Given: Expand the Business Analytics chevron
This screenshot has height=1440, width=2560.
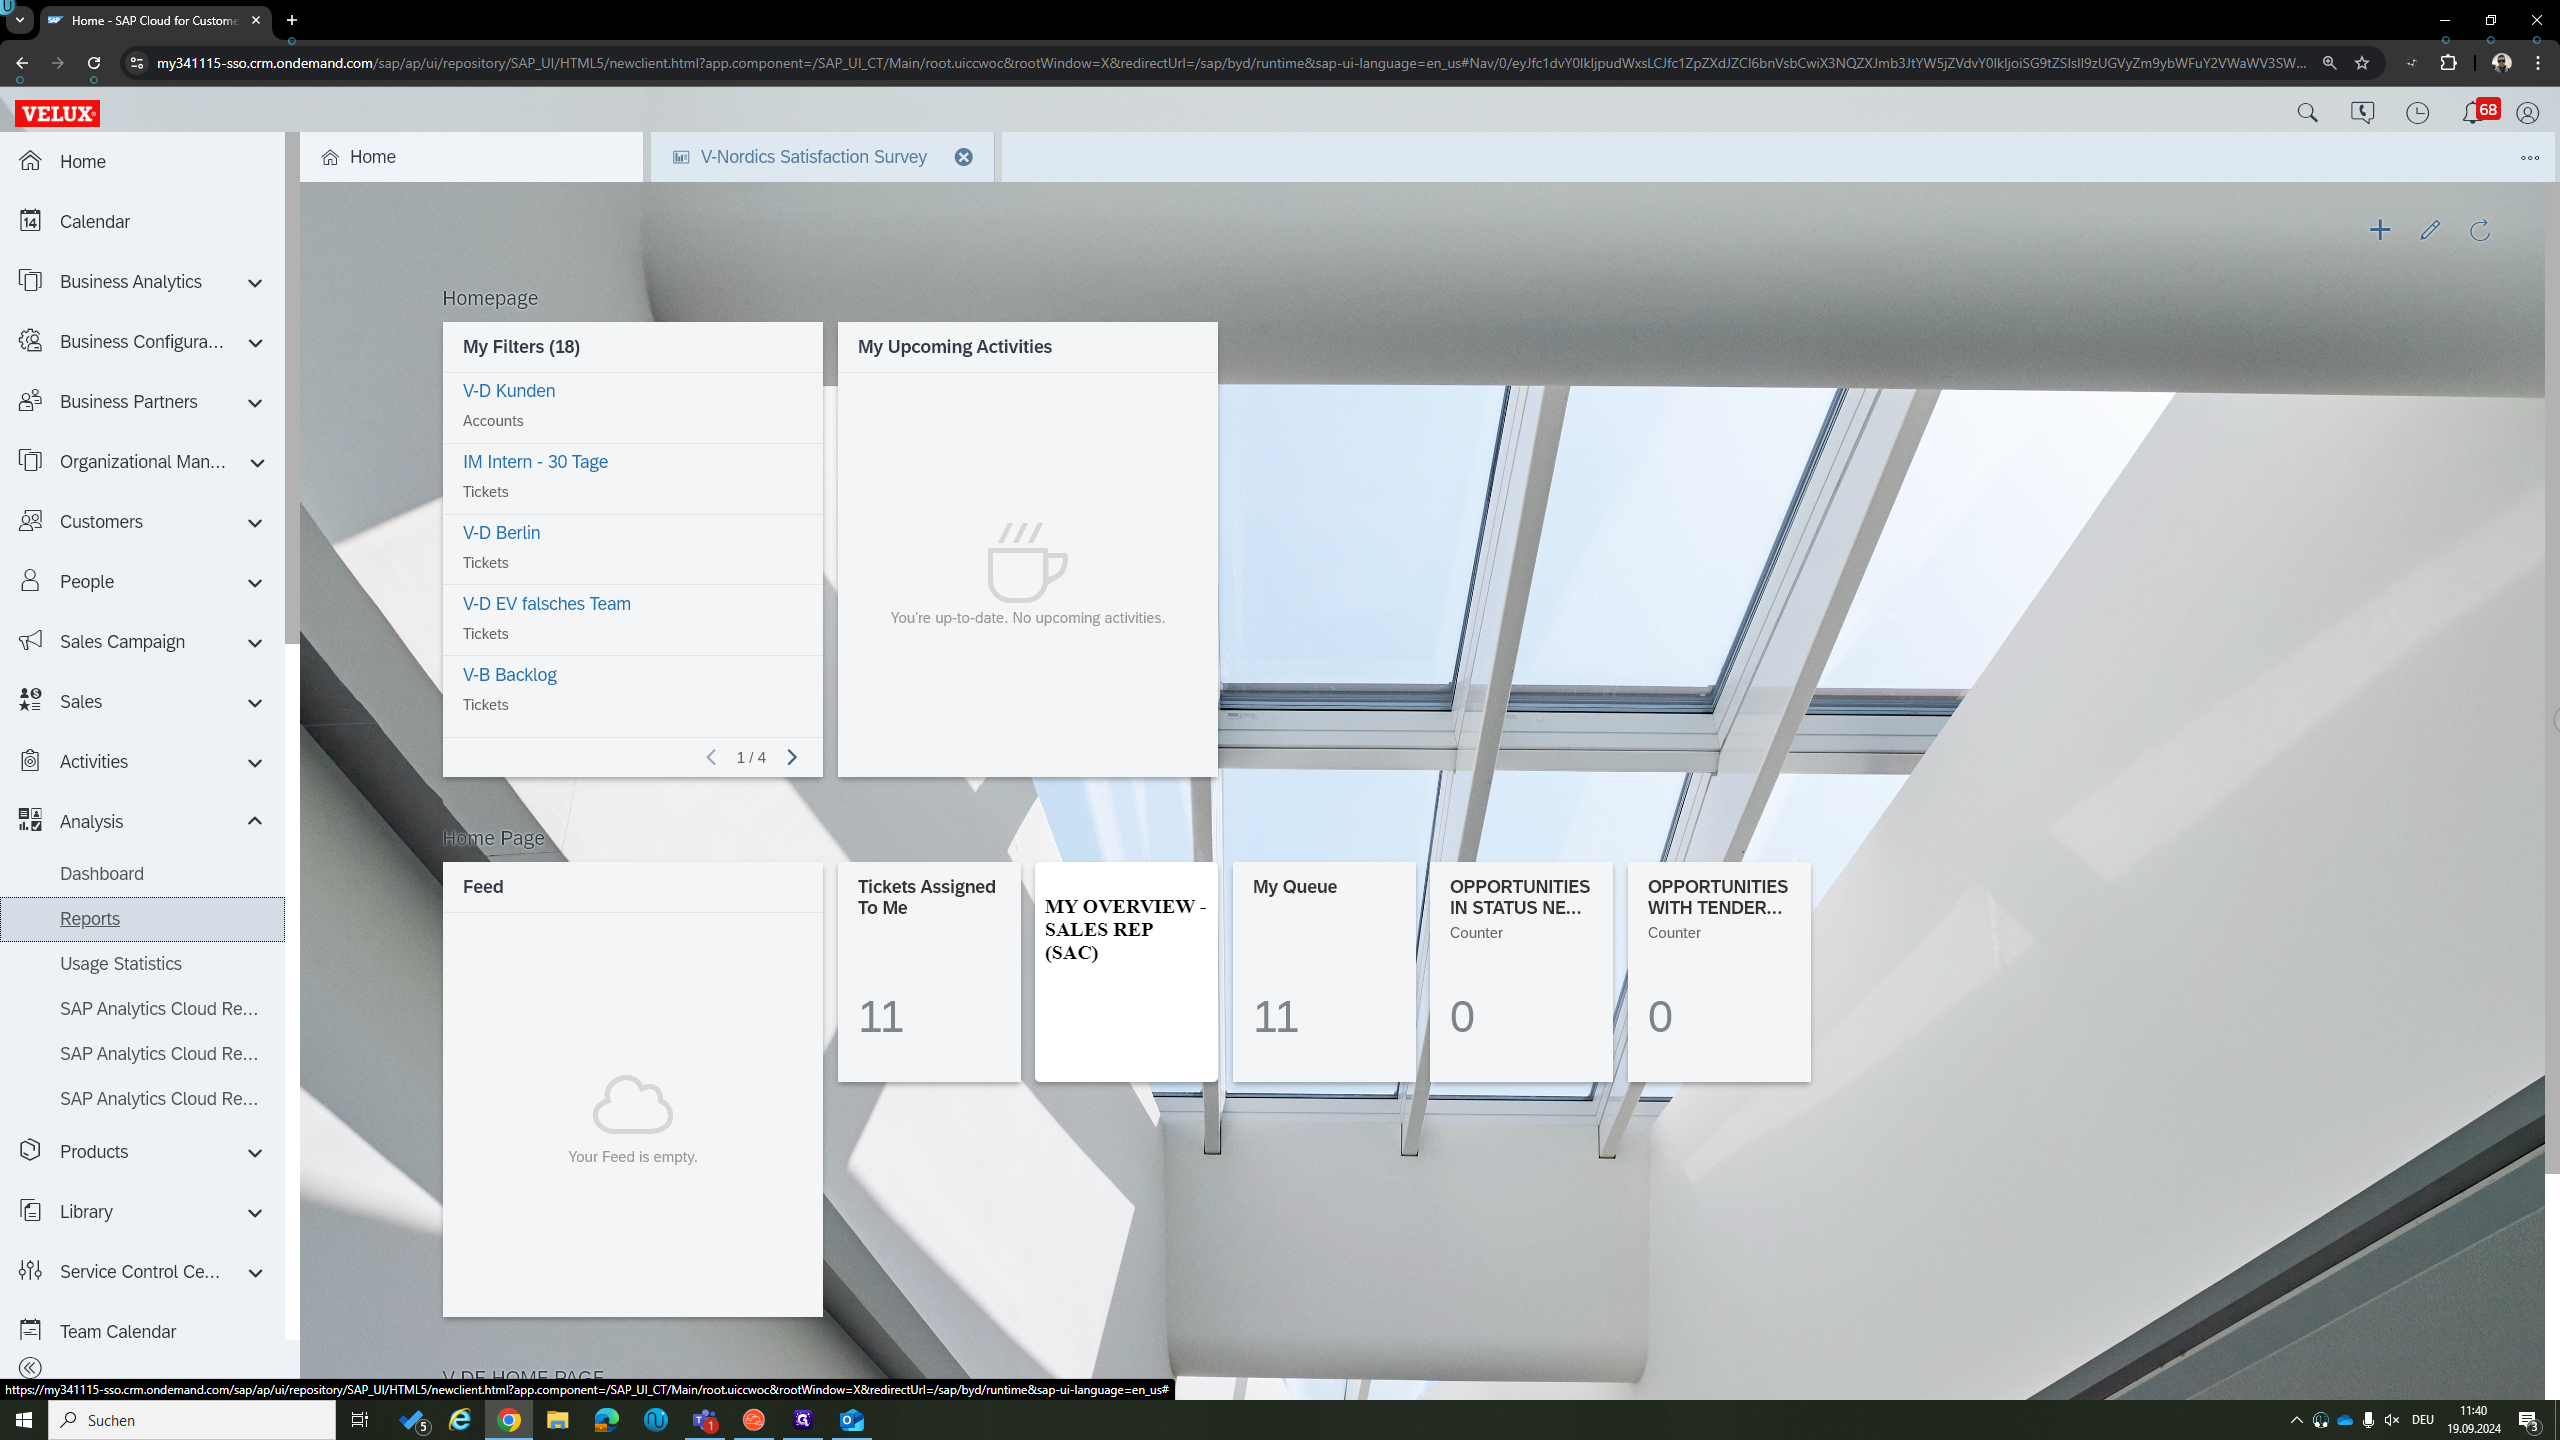Looking at the screenshot, I should coord(255,282).
